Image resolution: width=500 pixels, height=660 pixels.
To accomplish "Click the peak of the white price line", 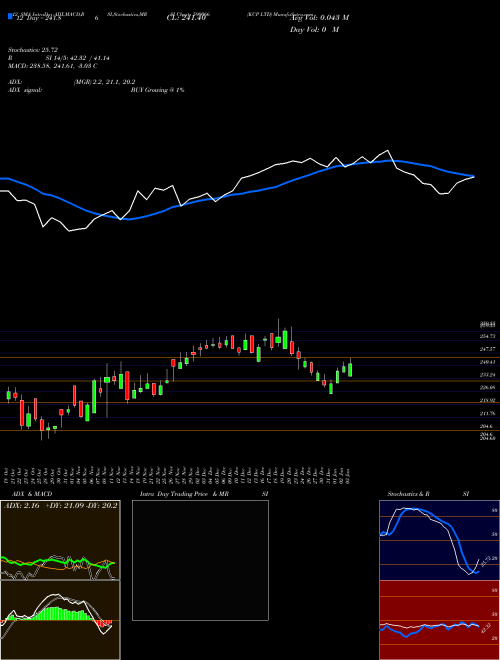I will point(387,150).
